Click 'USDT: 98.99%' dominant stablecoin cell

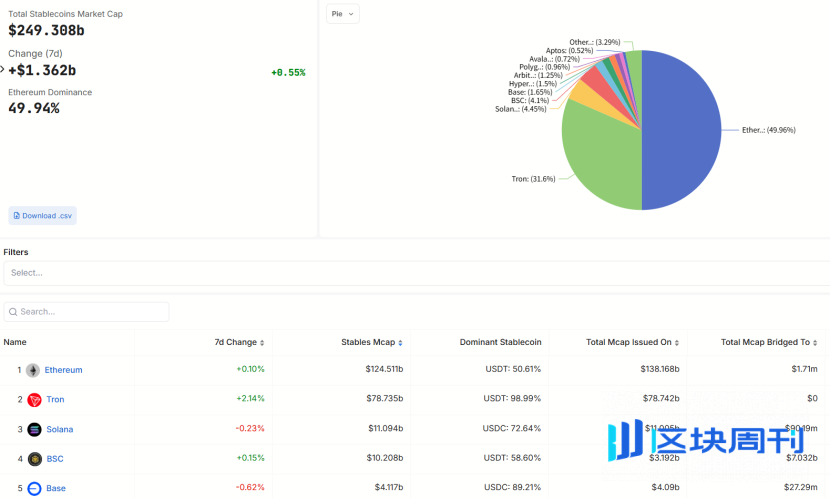click(x=512, y=399)
